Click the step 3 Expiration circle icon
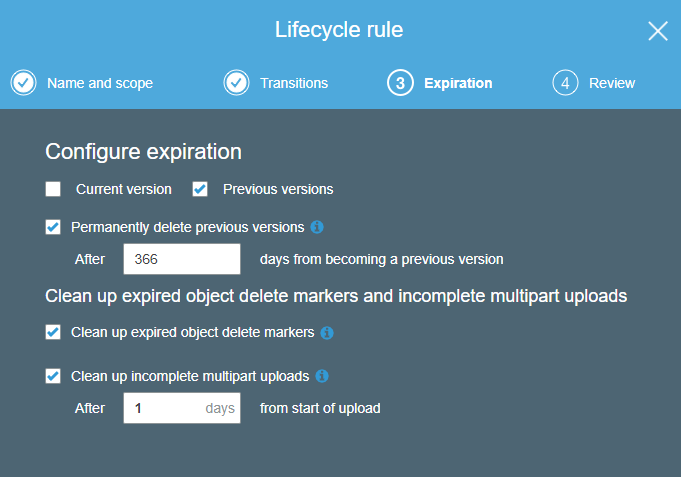 (x=400, y=83)
